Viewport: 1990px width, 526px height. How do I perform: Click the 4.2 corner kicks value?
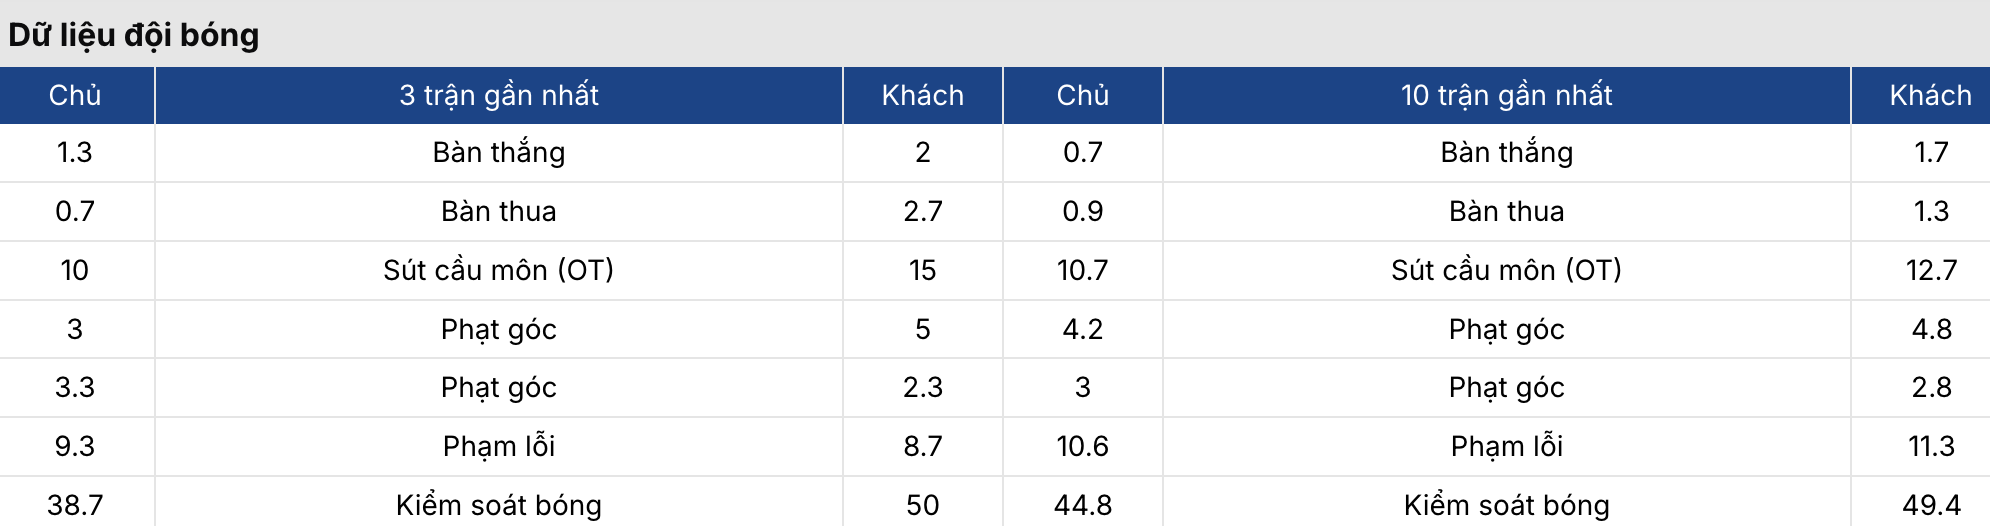(x=1082, y=329)
